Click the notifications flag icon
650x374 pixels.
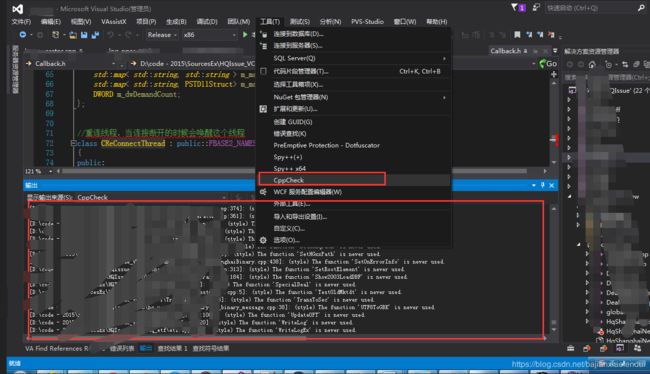click(x=514, y=7)
